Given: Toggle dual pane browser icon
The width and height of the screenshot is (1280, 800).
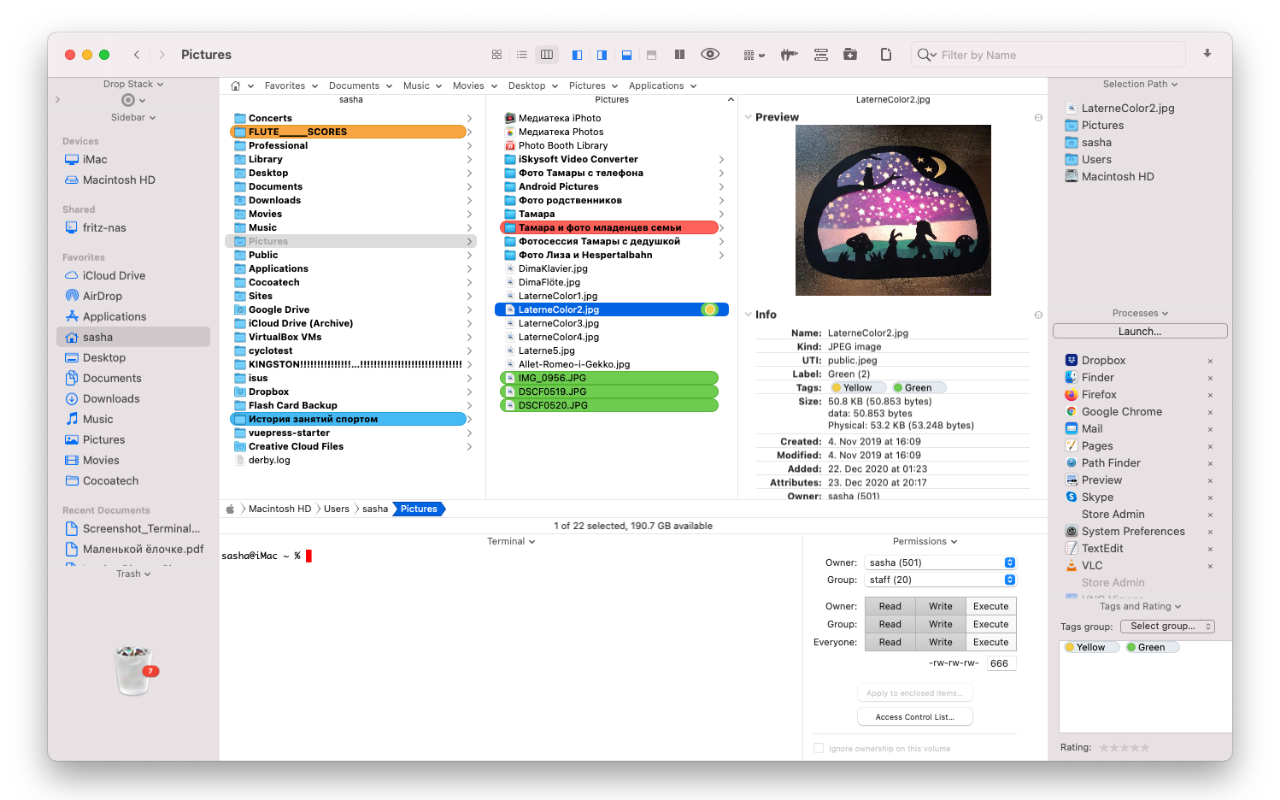Looking at the screenshot, I should coord(679,54).
